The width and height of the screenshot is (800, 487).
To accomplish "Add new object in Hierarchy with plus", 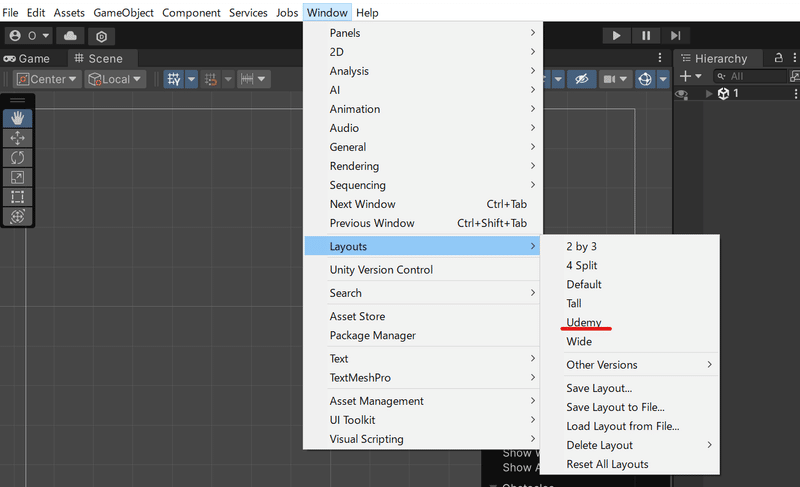I will [690, 76].
